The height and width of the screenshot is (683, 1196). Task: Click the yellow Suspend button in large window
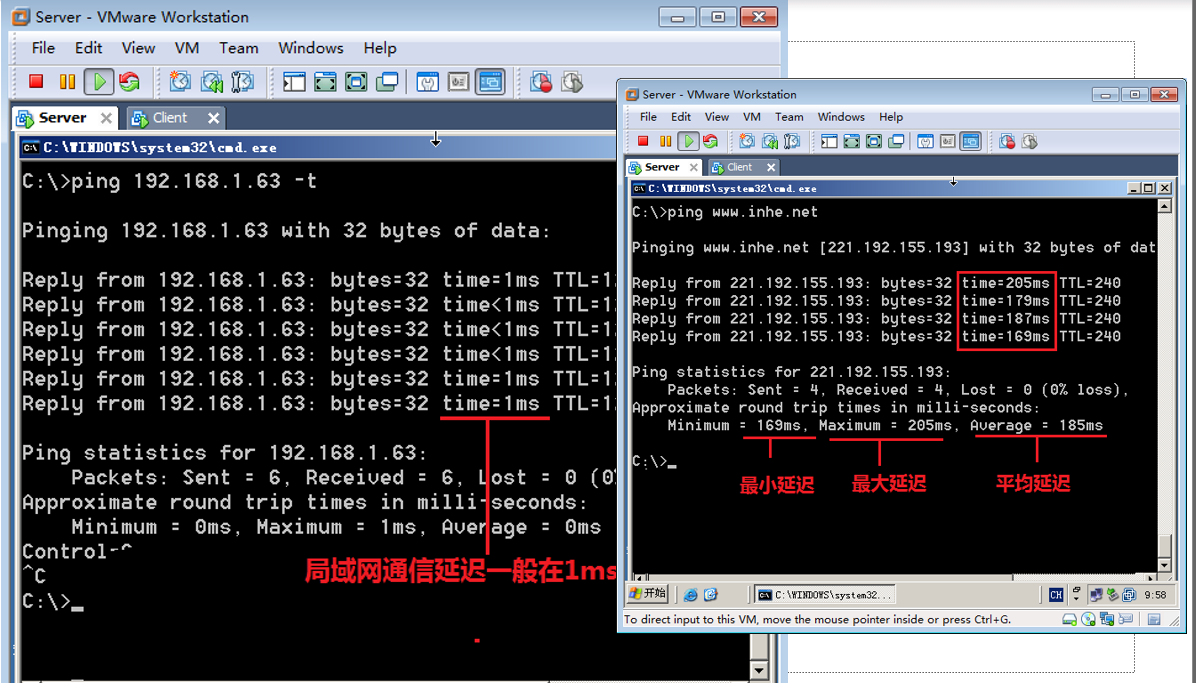(x=67, y=82)
